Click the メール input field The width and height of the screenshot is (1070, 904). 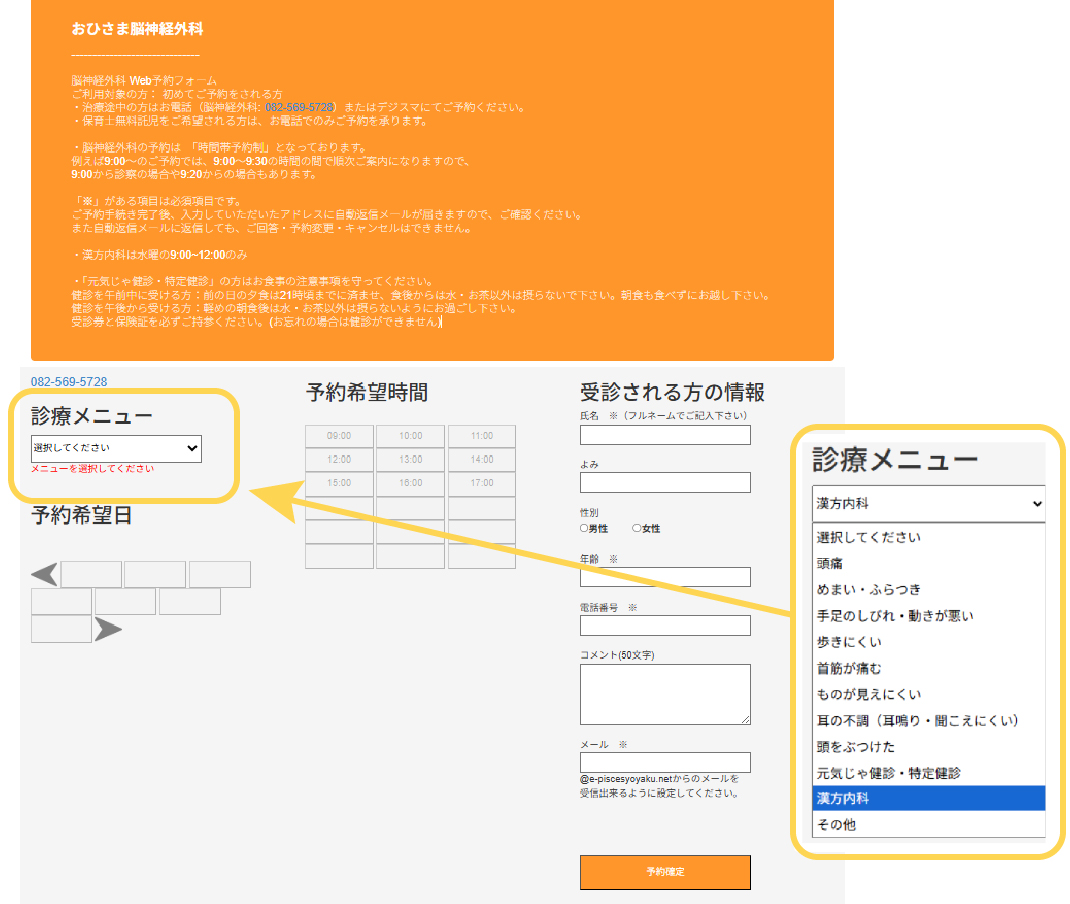tap(664, 762)
